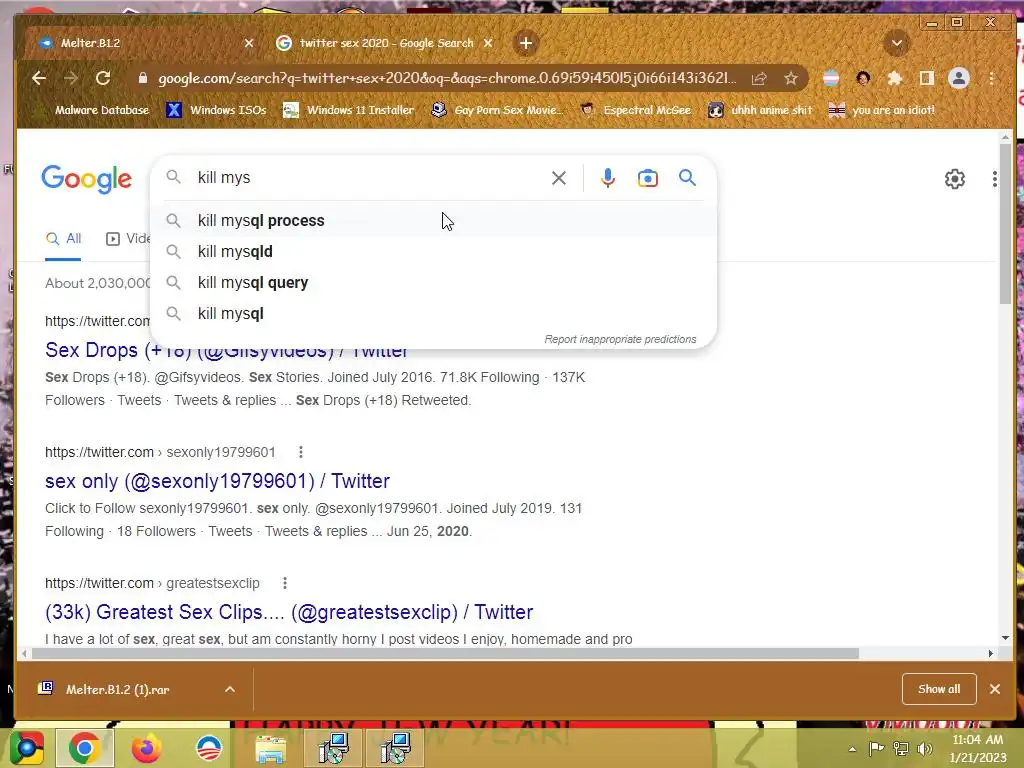1024x768 pixels.
Task: Search by image with the camera icon
Action: click(647, 178)
